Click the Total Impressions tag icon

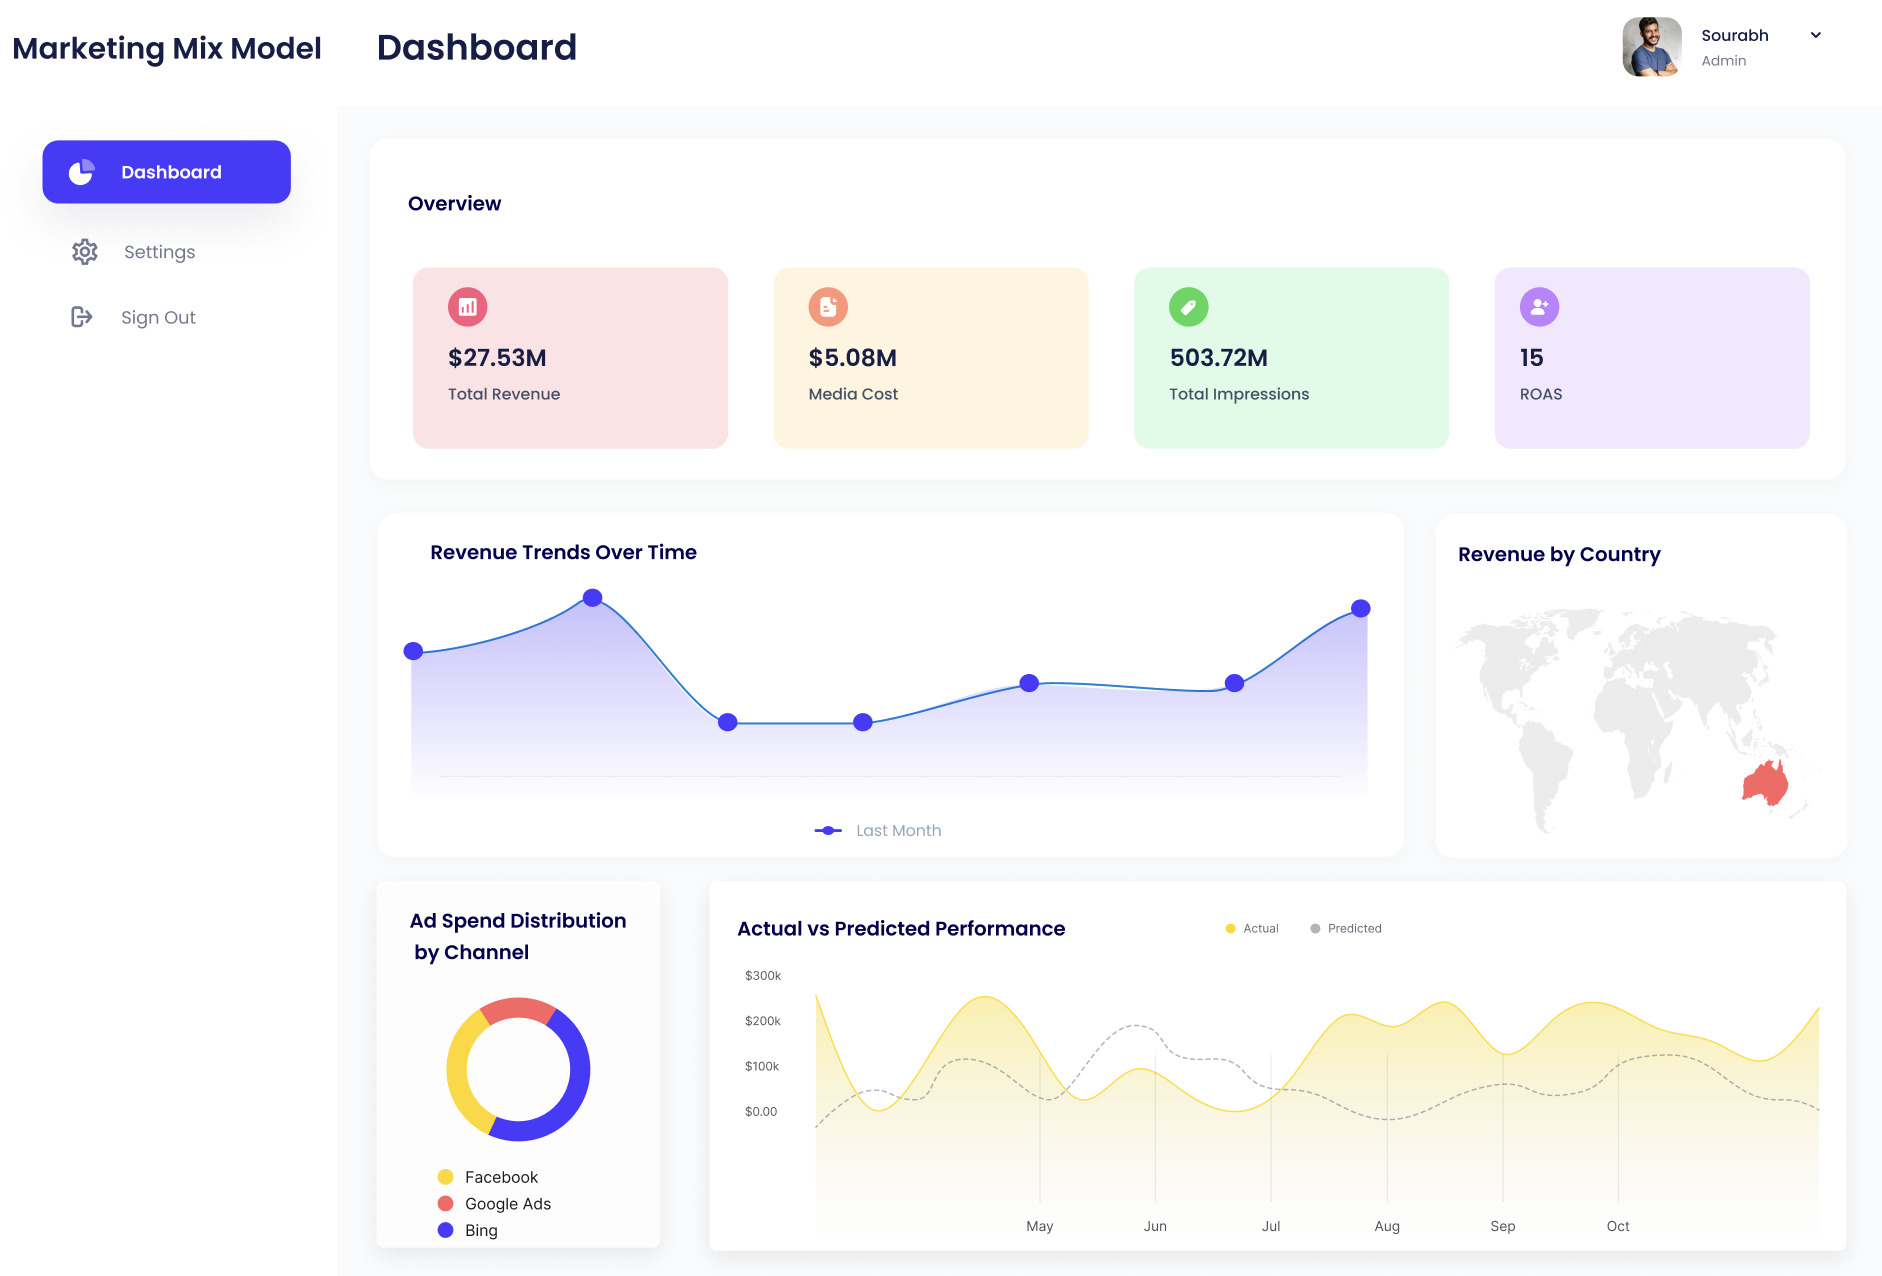point(1188,307)
